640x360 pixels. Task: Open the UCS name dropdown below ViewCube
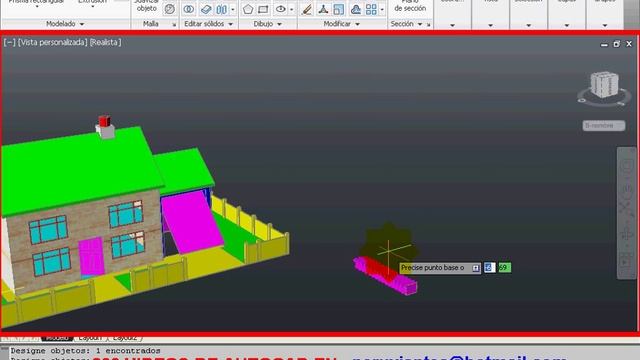[x=604, y=126]
